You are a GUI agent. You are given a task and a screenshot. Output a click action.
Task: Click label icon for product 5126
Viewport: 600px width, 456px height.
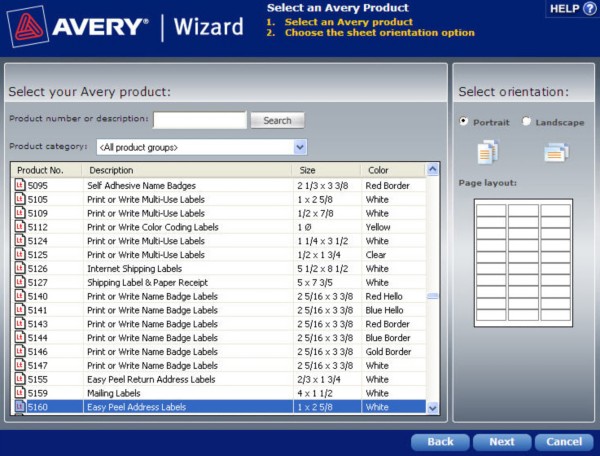coord(20,268)
